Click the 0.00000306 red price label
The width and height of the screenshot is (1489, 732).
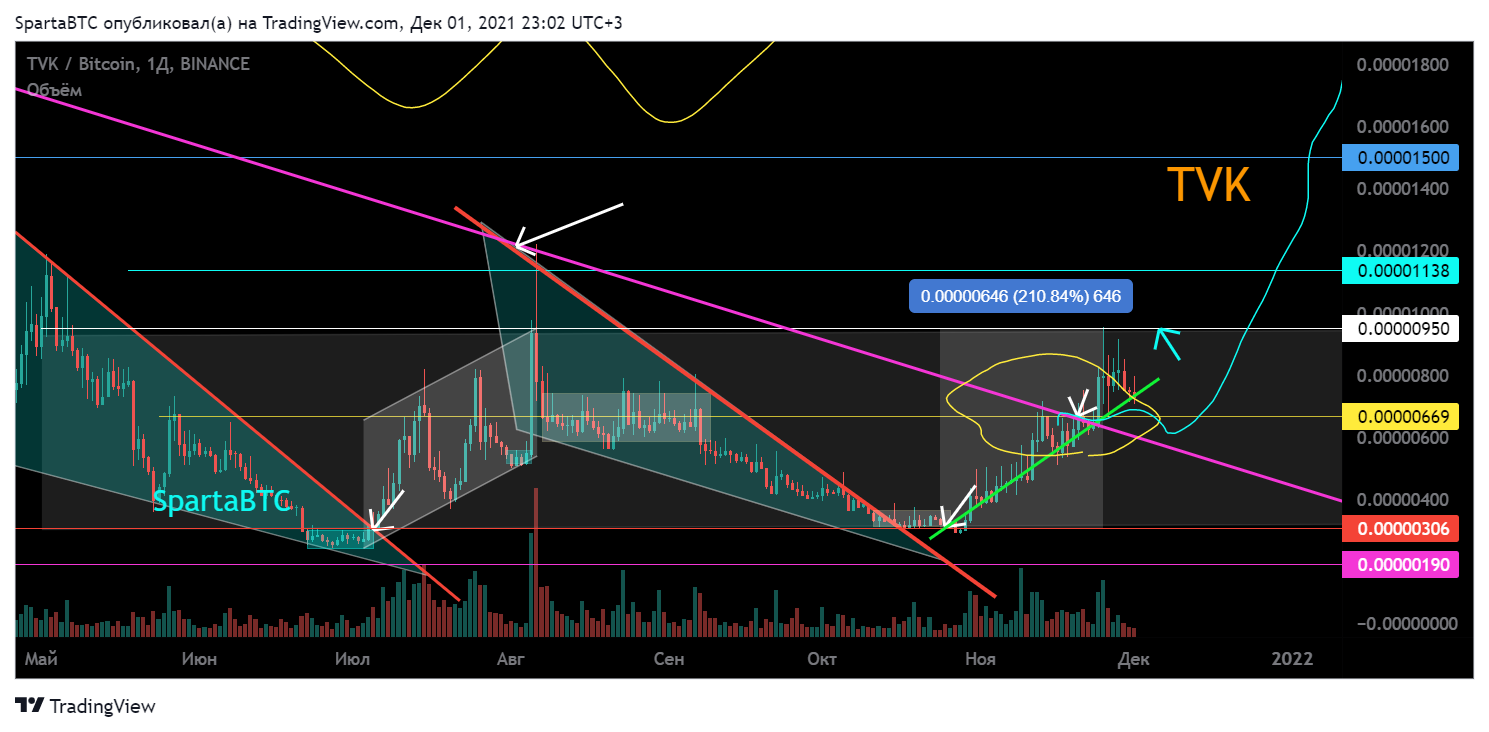[1401, 528]
